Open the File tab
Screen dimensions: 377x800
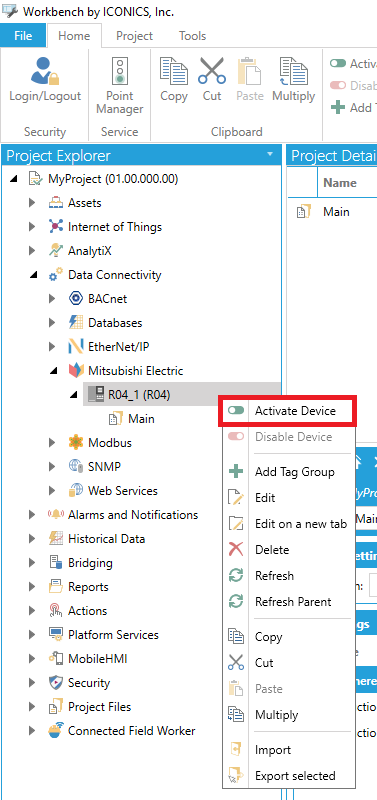point(23,36)
